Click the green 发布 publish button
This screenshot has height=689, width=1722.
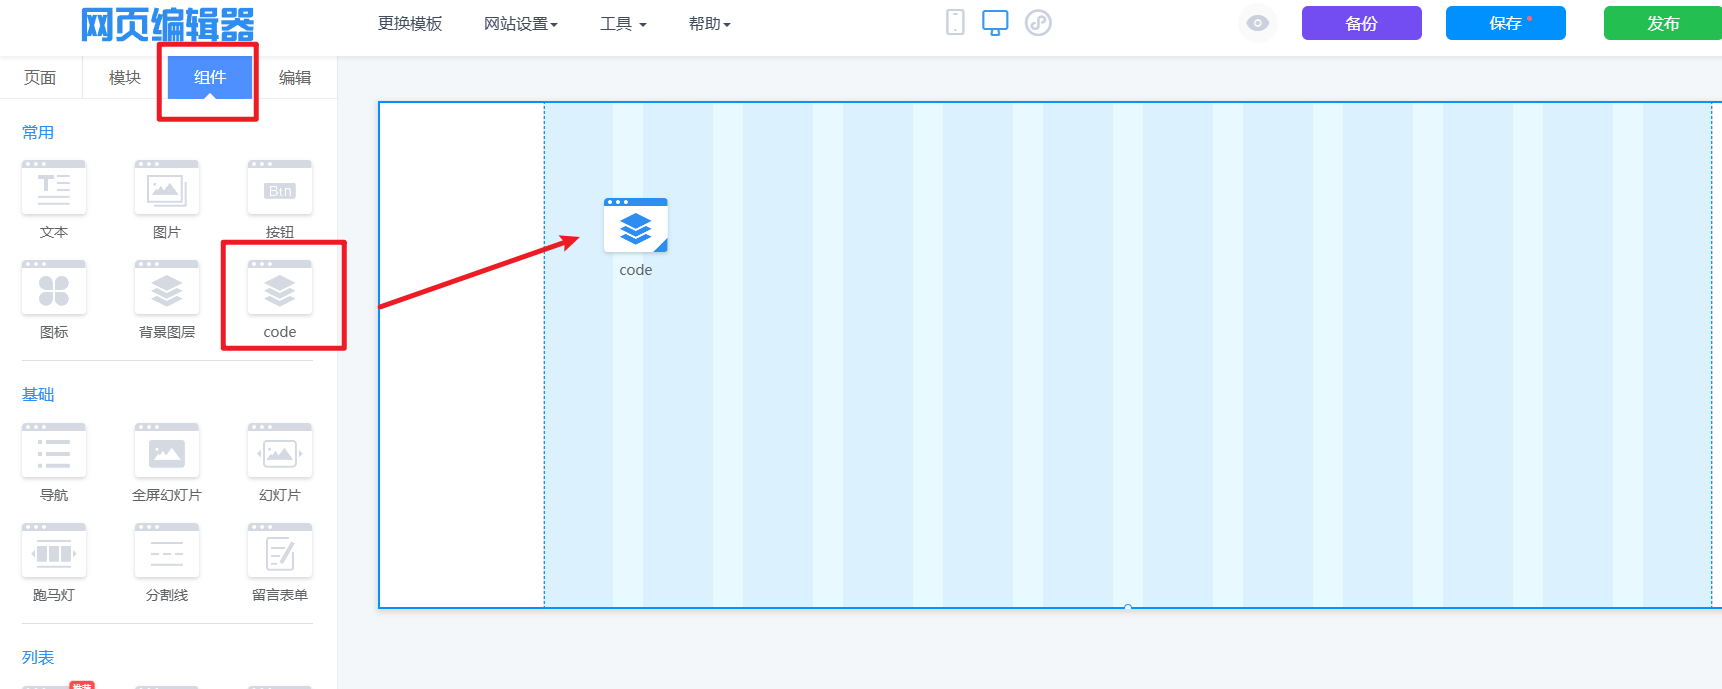(1663, 23)
